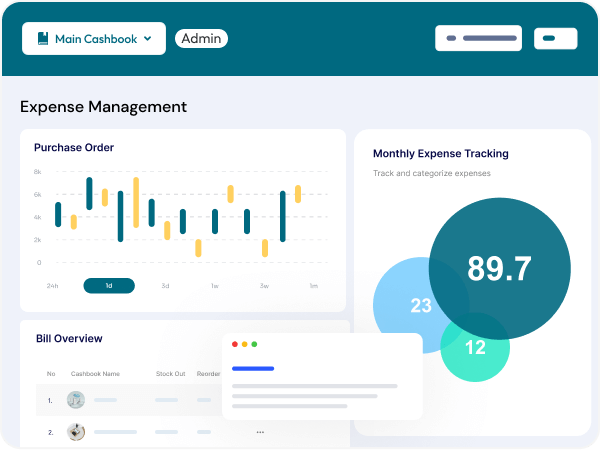Click the red dot on popup window
The height and width of the screenshot is (450, 600).
[235, 344]
